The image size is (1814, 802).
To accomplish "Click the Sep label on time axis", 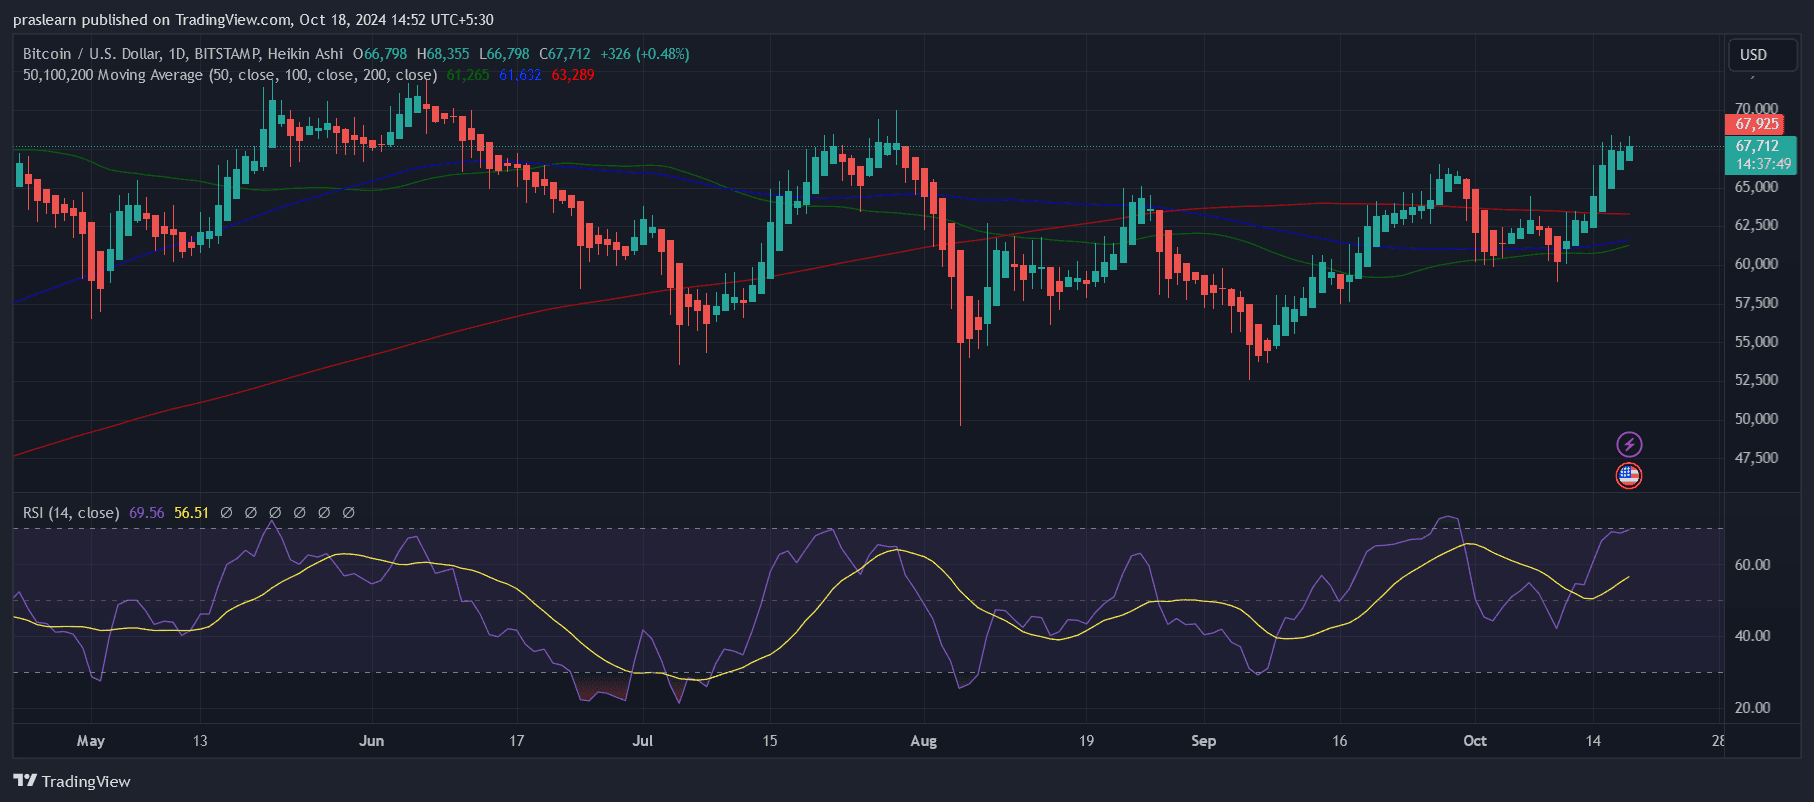I will tap(1203, 741).
